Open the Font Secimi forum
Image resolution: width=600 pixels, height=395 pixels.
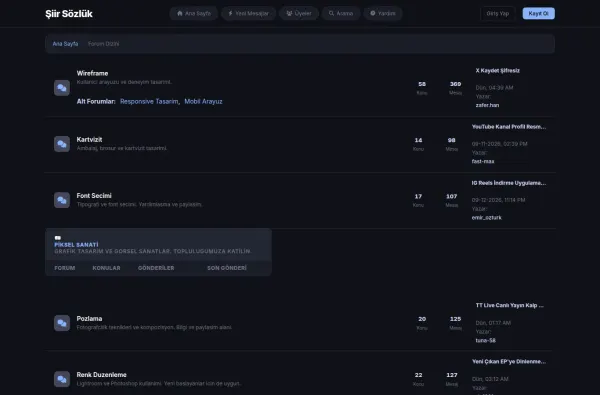[94, 196]
